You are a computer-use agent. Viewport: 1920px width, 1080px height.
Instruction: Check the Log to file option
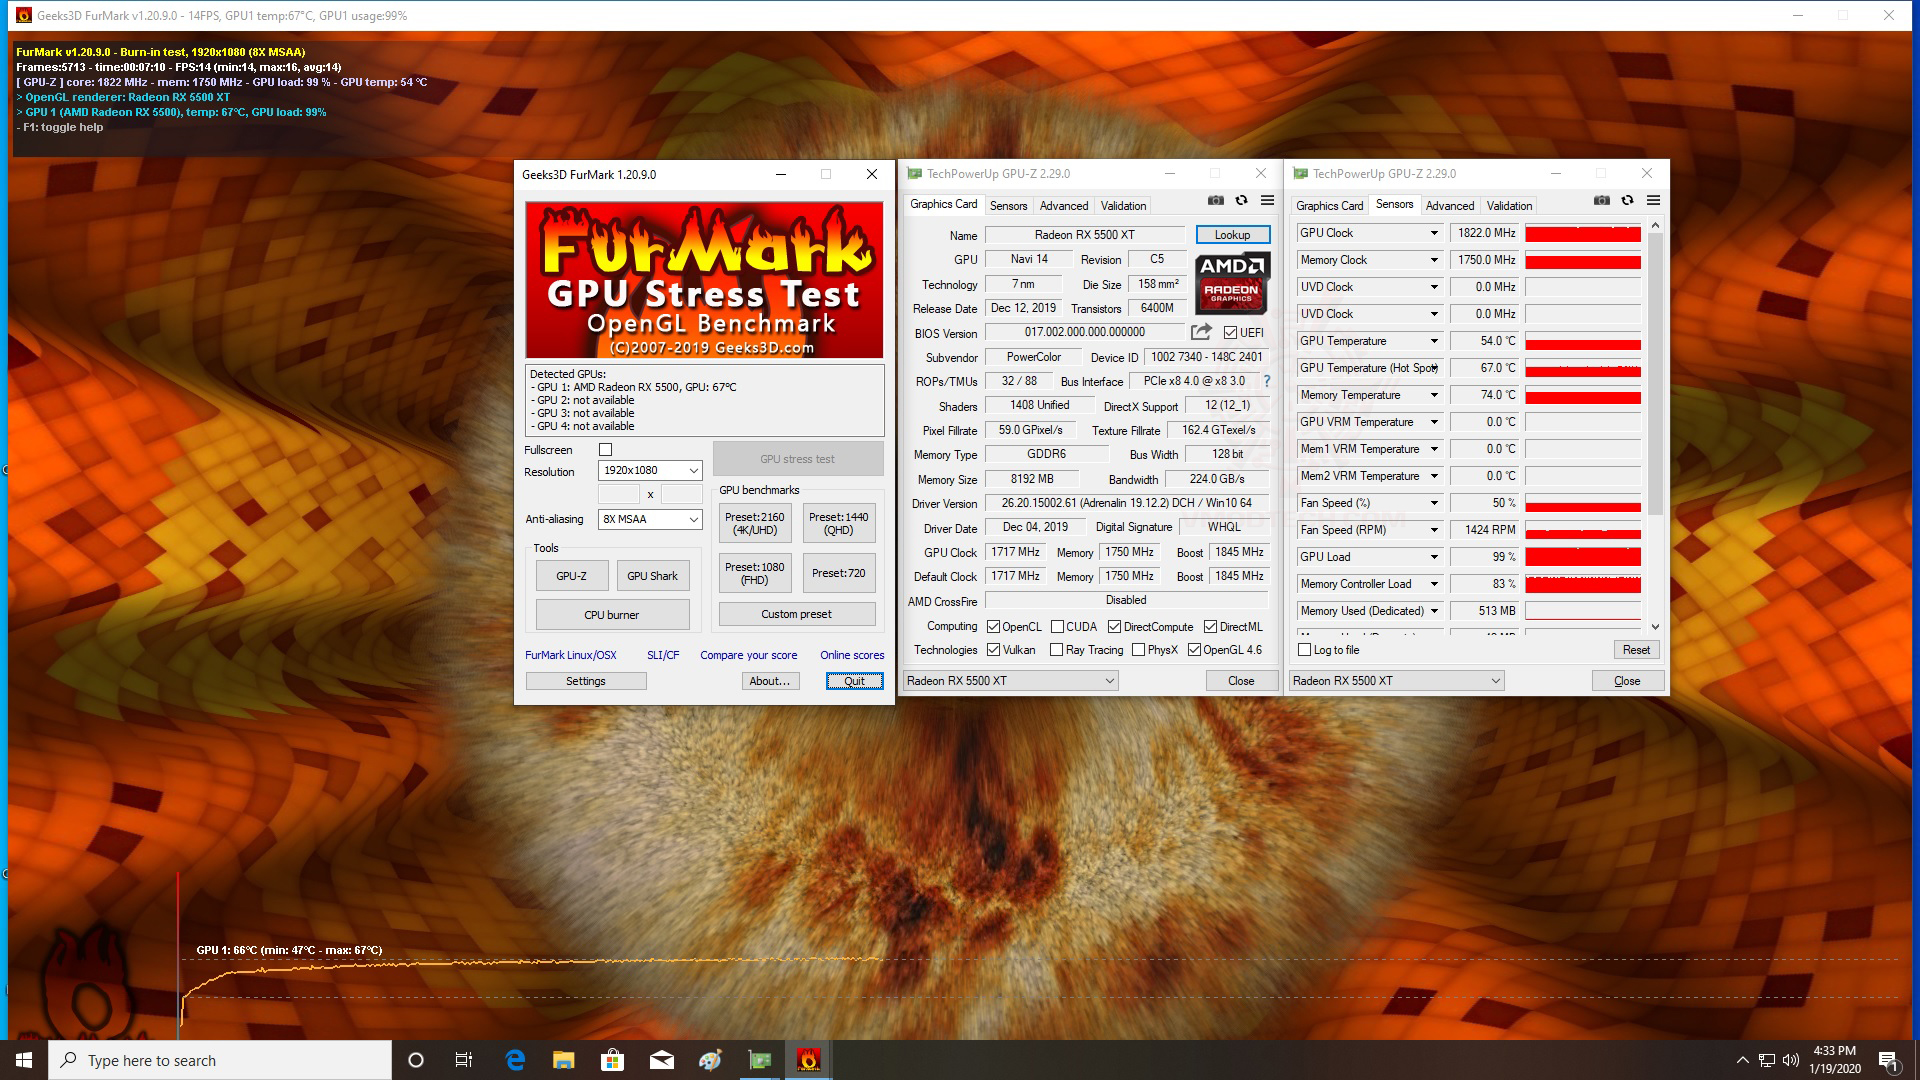click(1304, 650)
